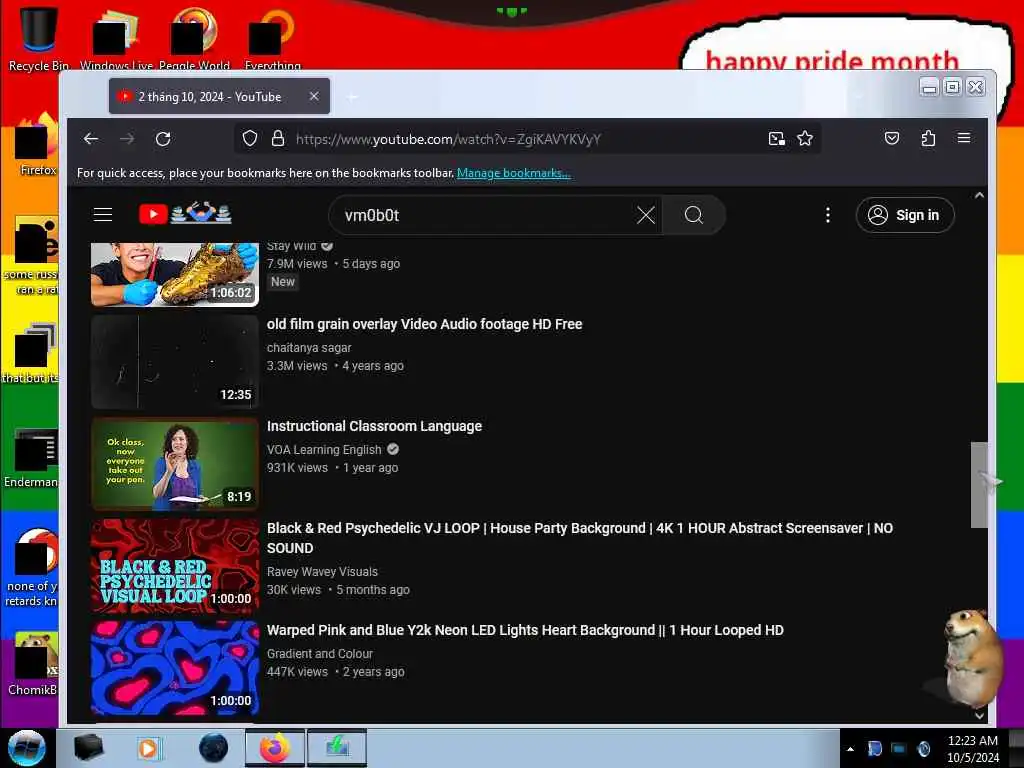Open old film grain overlay video title

(424, 324)
